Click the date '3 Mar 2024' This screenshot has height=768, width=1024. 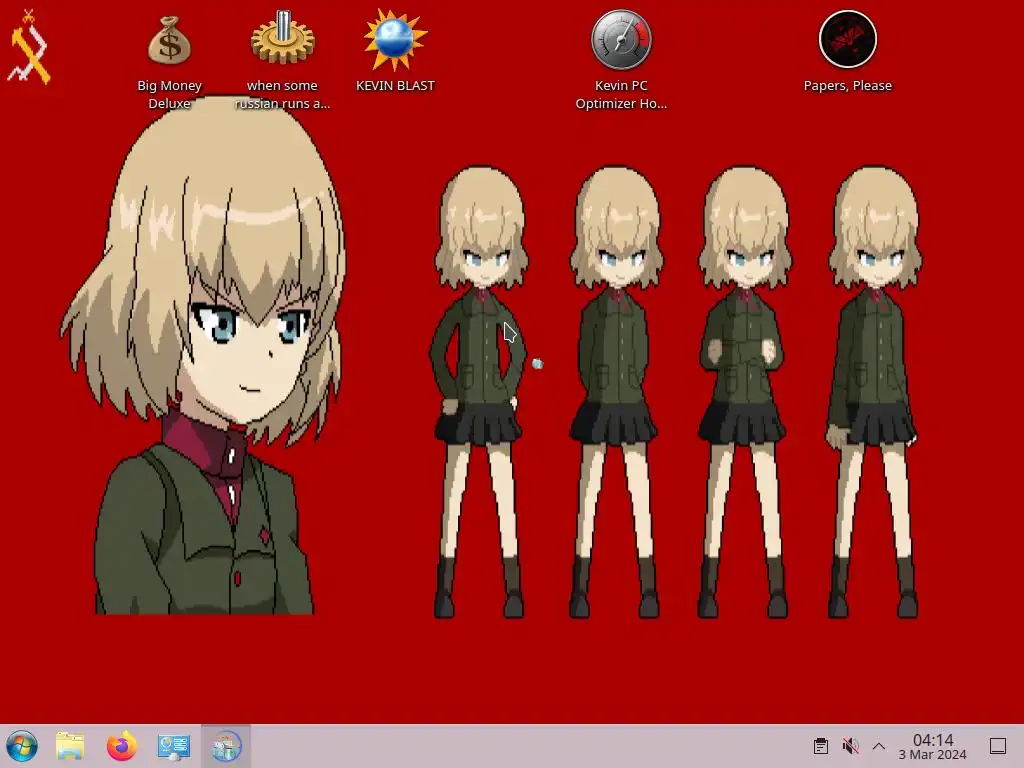(x=933, y=755)
